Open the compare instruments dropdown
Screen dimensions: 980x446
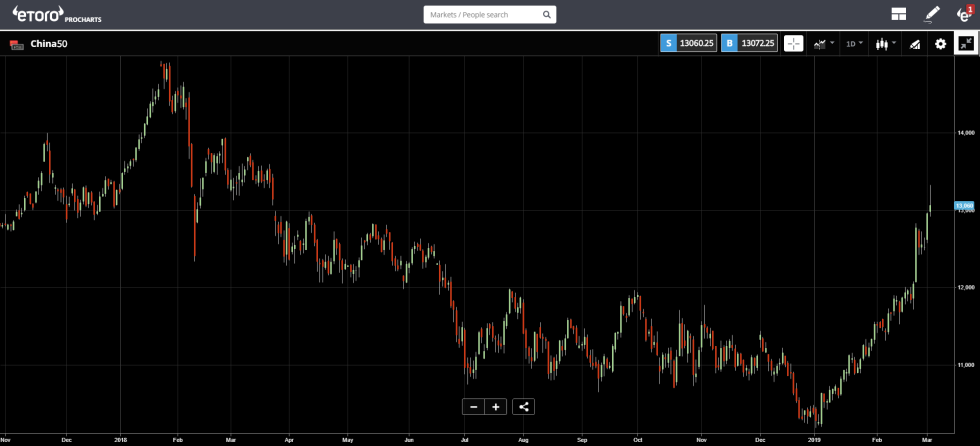pyautogui.click(x=824, y=44)
